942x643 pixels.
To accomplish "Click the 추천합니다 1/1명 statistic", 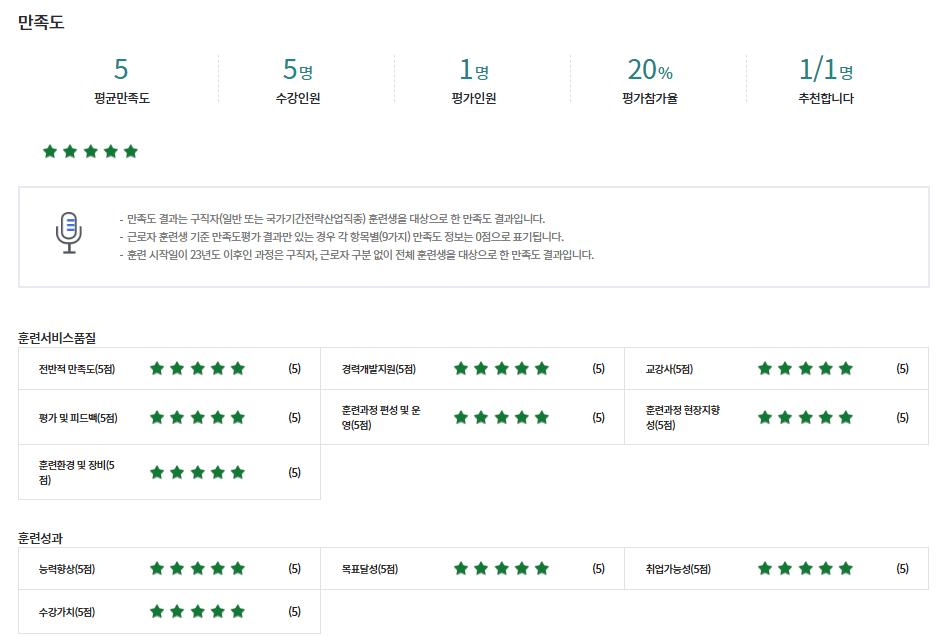I will pyautogui.click(x=826, y=70).
